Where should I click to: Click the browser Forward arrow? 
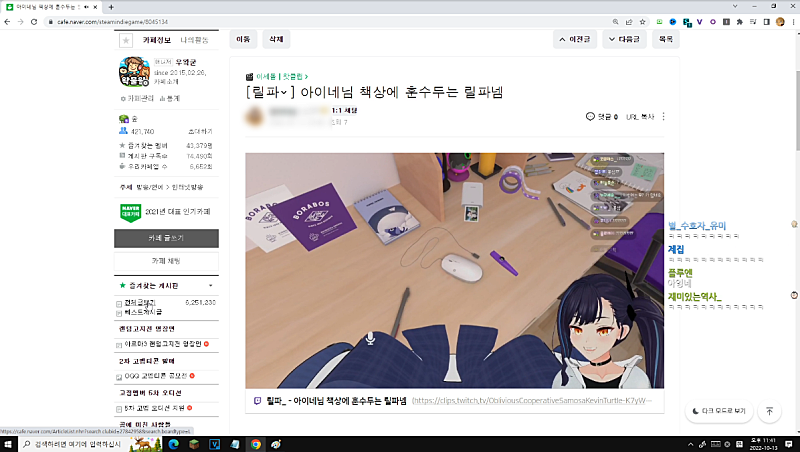(20, 22)
